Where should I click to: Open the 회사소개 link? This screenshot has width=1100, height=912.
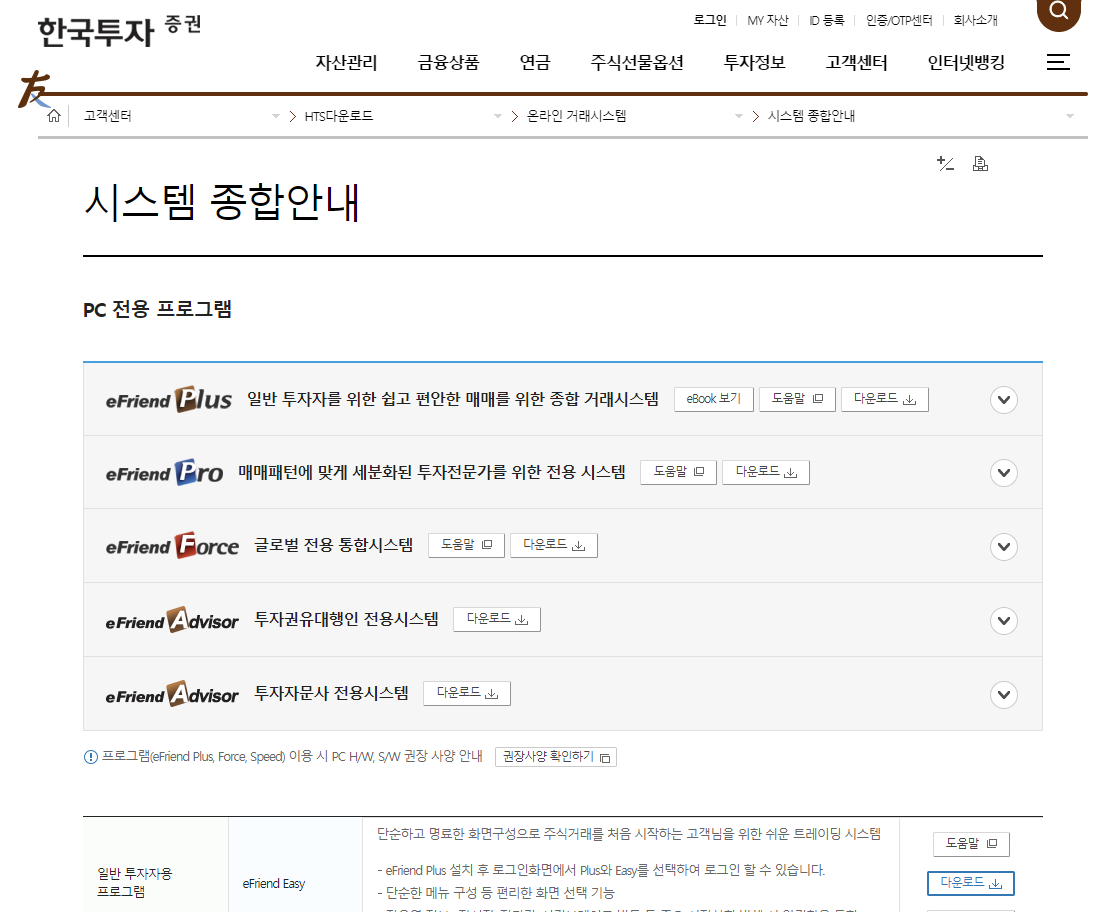tap(975, 20)
